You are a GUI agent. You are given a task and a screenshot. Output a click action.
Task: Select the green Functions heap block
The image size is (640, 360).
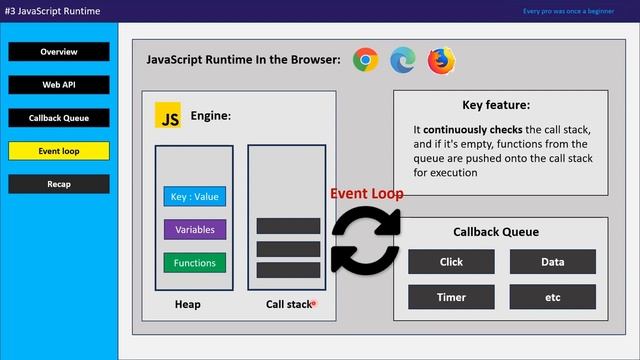coord(195,263)
